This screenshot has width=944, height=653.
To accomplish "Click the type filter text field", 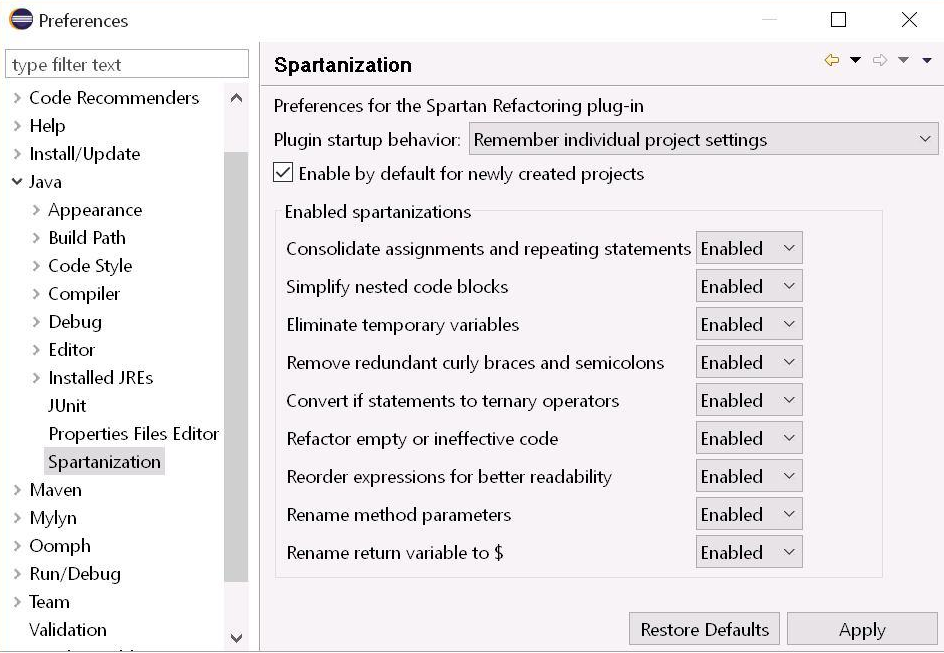I will pos(127,65).
